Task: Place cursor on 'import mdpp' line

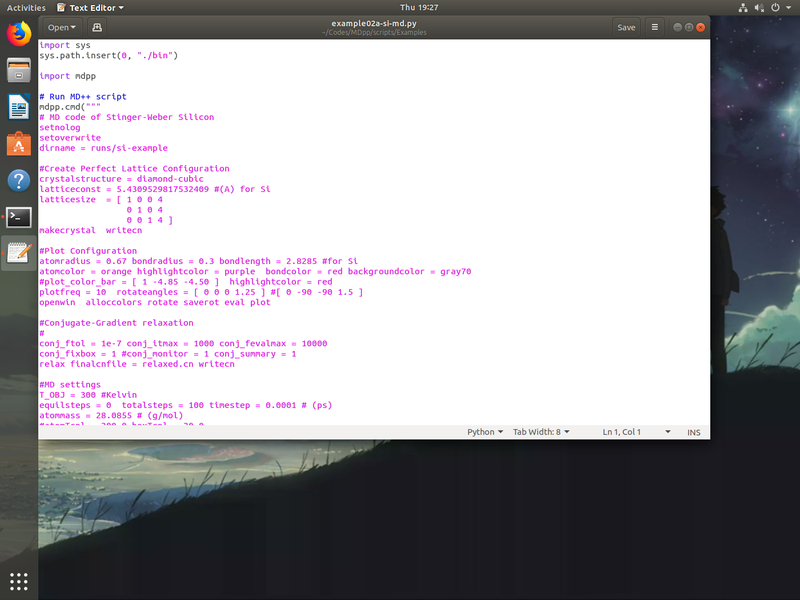Action: [67, 76]
